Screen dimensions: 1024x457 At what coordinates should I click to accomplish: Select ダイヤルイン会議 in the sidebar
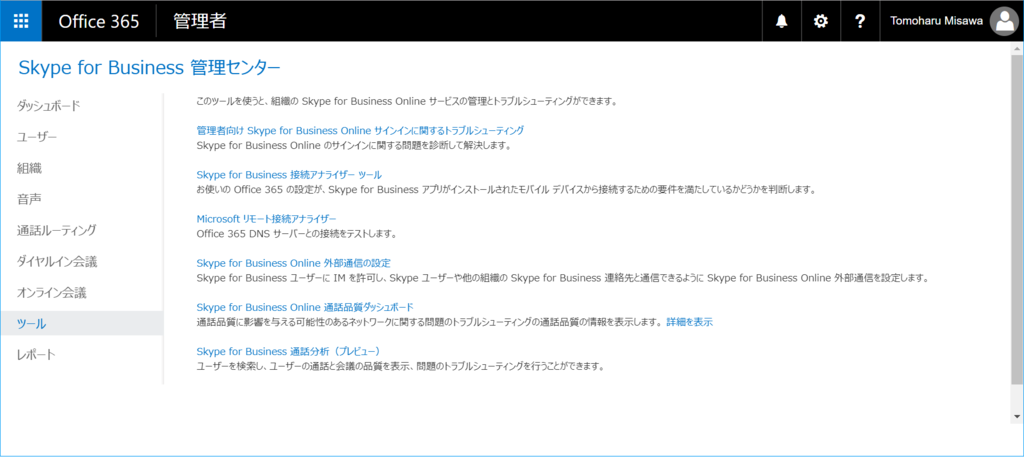pyautogui.click(x=57, y=261)
